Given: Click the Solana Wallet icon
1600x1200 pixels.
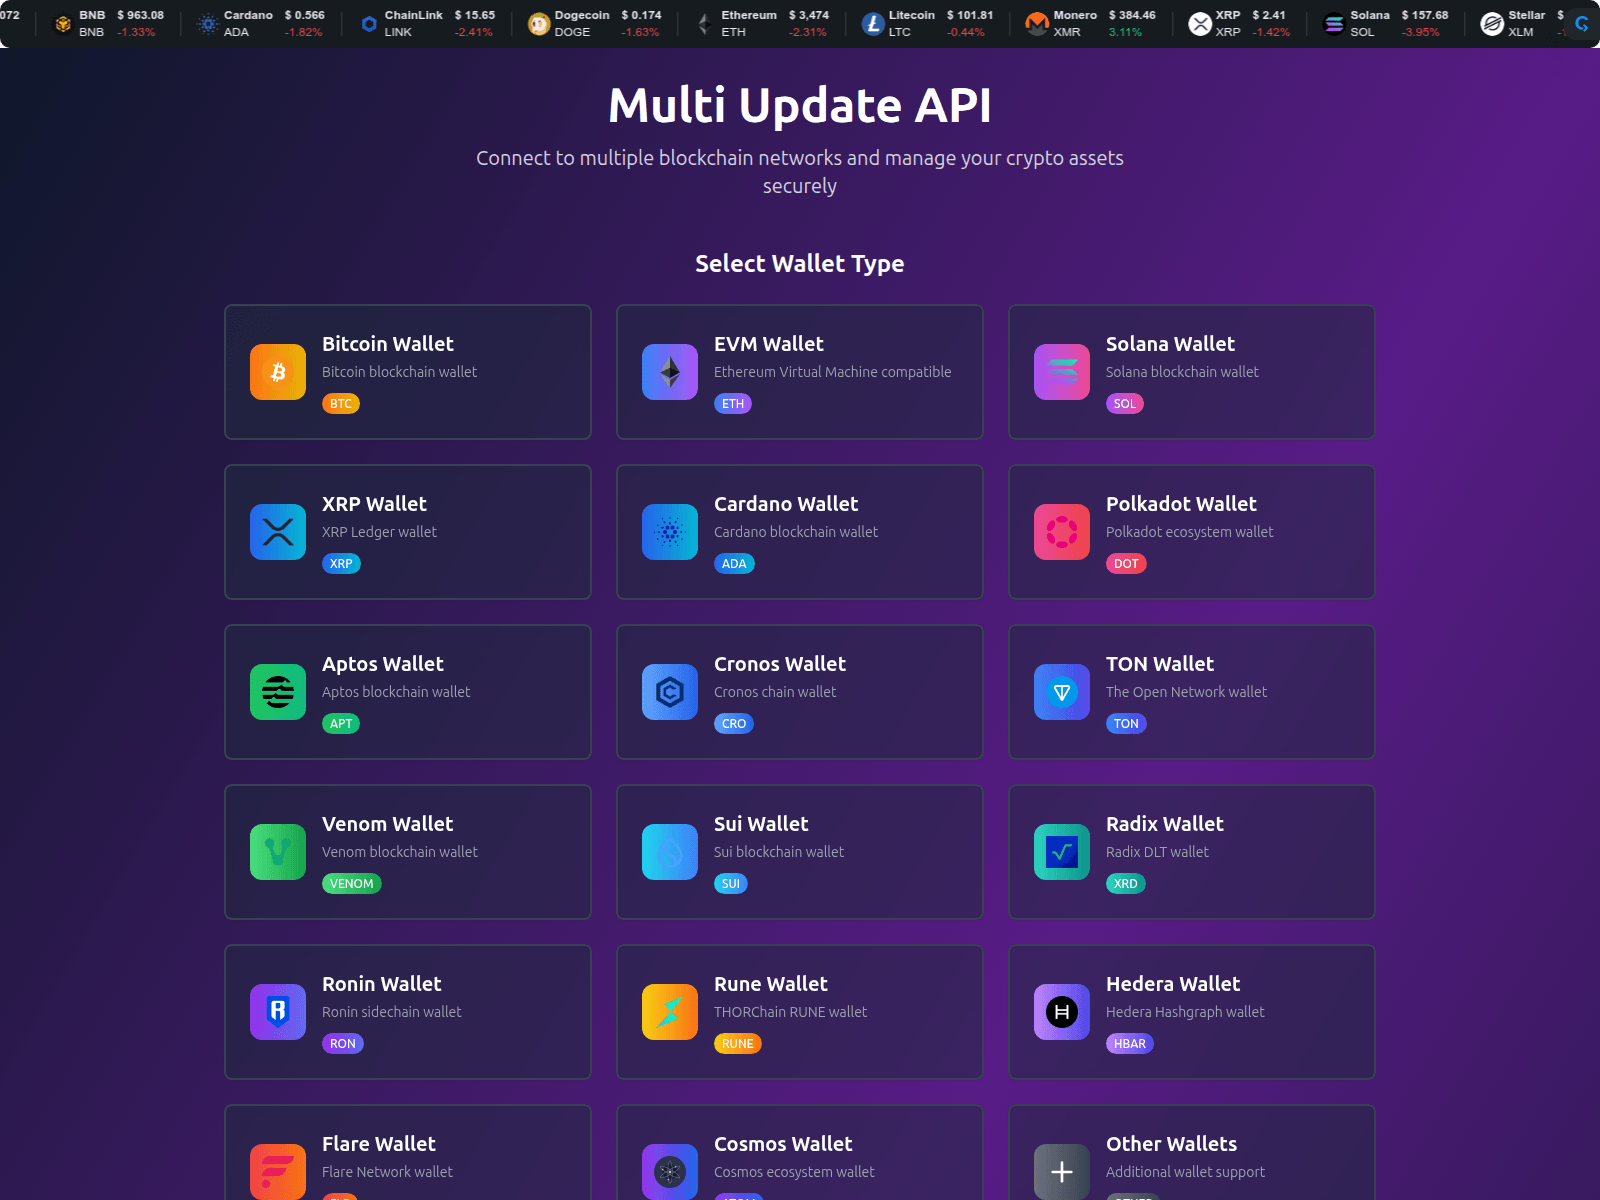Looking at the screenshot, I should point(1062,372).
